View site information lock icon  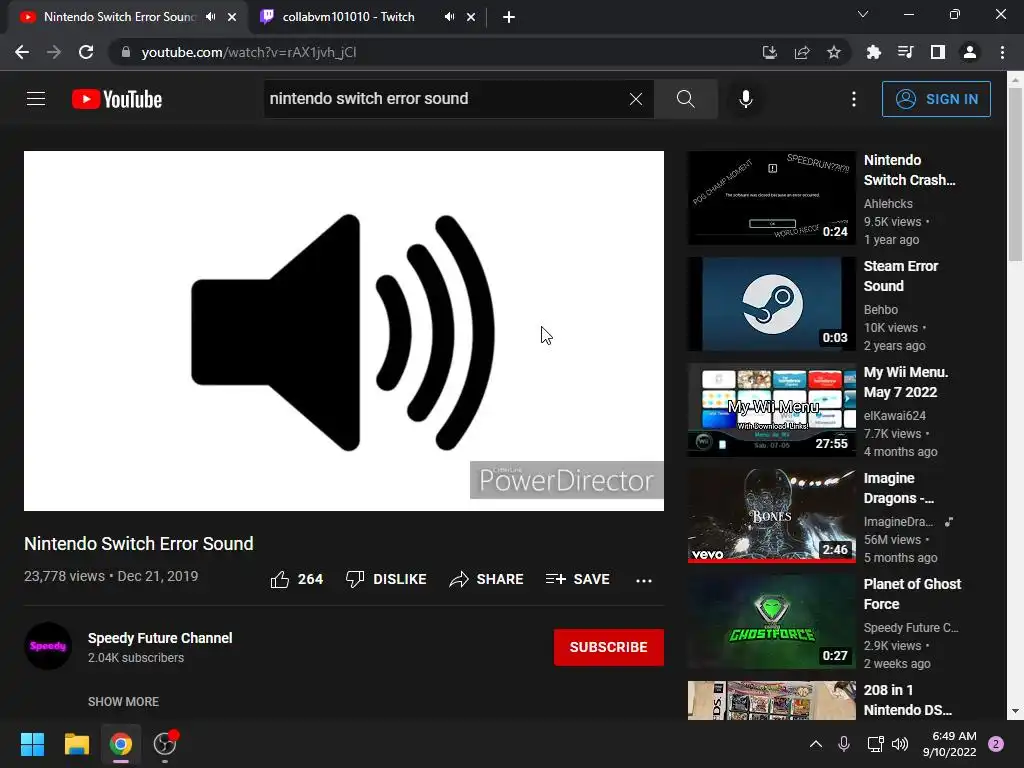point(126,52)
